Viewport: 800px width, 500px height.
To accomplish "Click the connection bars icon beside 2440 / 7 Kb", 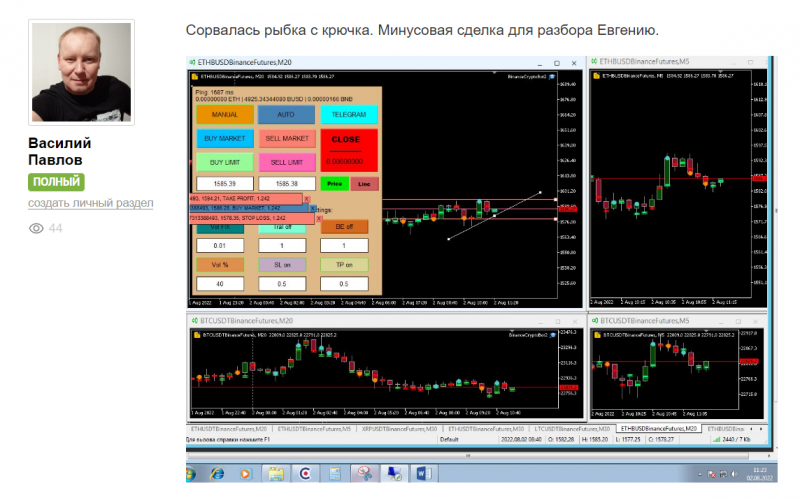I will [716, 439].
